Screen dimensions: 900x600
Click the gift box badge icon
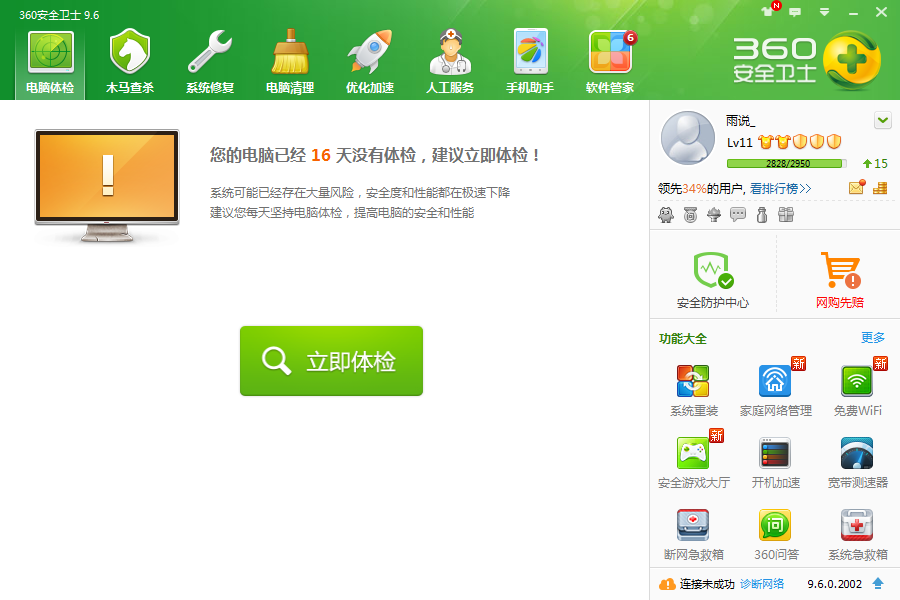[786, 215]
